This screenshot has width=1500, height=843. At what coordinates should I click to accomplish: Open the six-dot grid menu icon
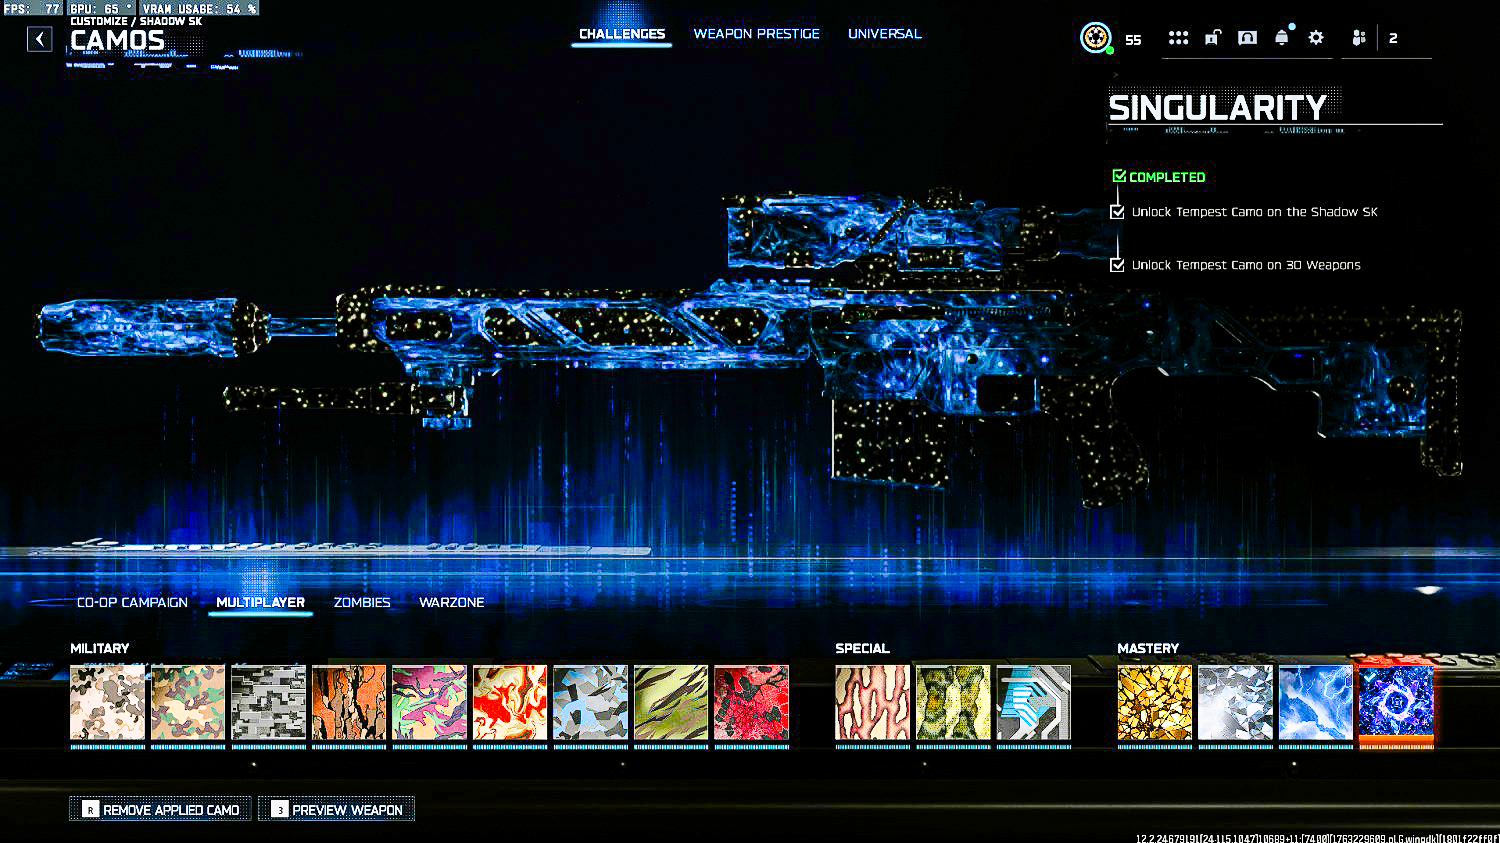pyautogui.click(x=1179, y=38)
